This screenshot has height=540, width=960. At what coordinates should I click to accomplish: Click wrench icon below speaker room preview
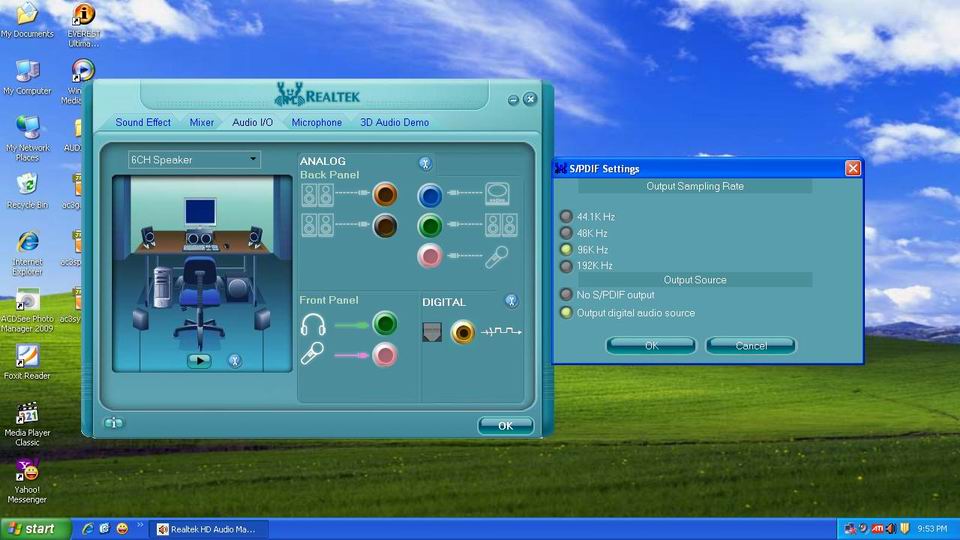234,361
